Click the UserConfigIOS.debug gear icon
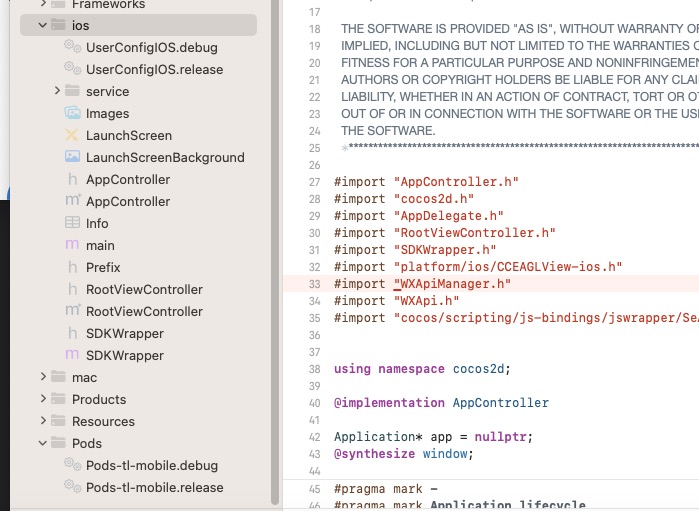 click(72, 47)
